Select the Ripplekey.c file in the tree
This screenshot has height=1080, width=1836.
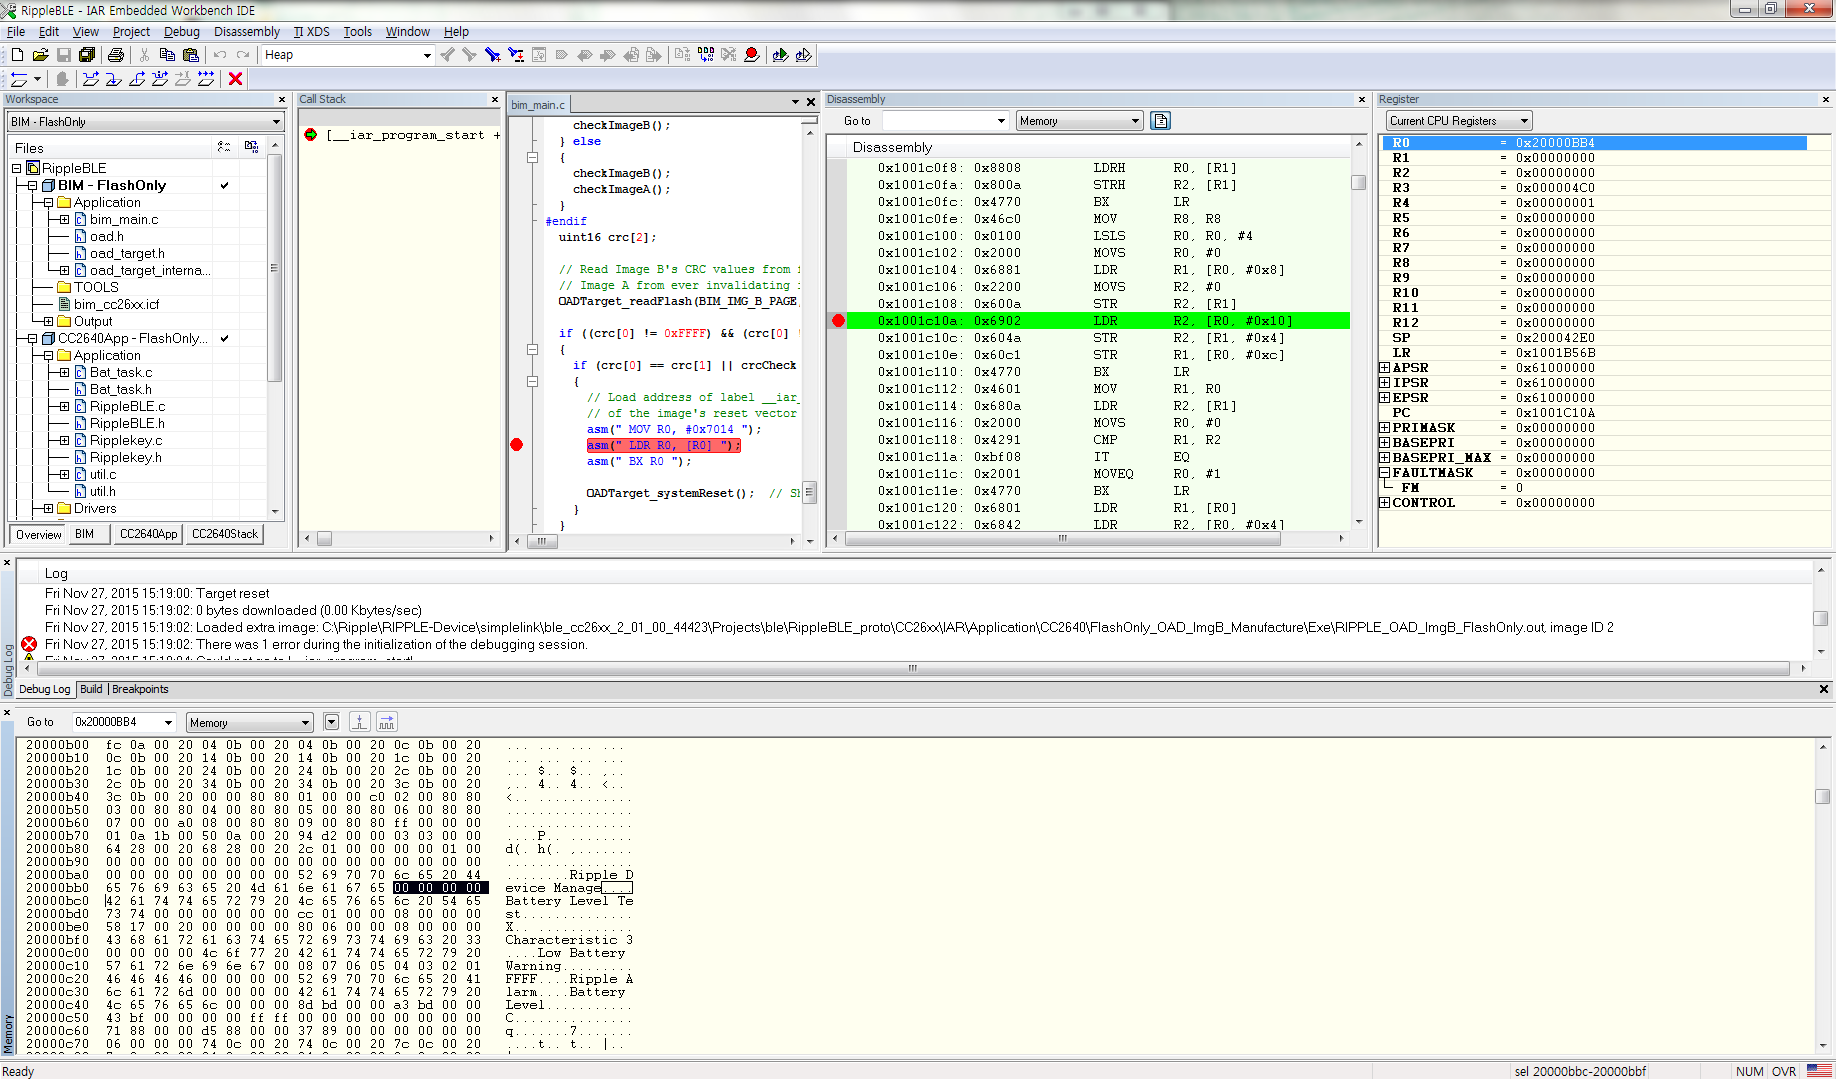pos(125,440)
